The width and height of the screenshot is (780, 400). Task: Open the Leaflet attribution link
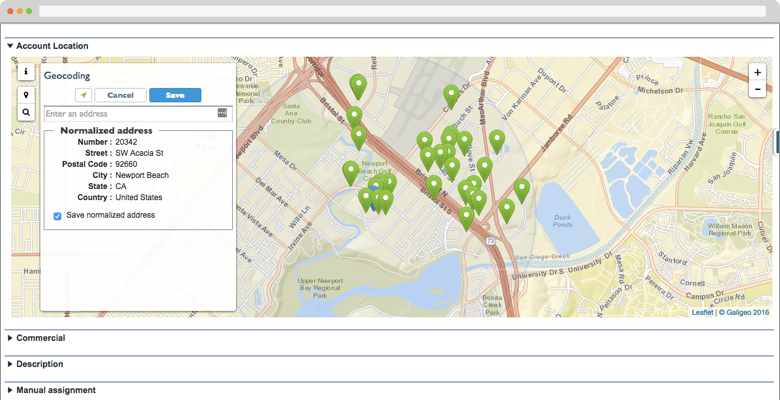pyautogui.click(x=702, y=312)
